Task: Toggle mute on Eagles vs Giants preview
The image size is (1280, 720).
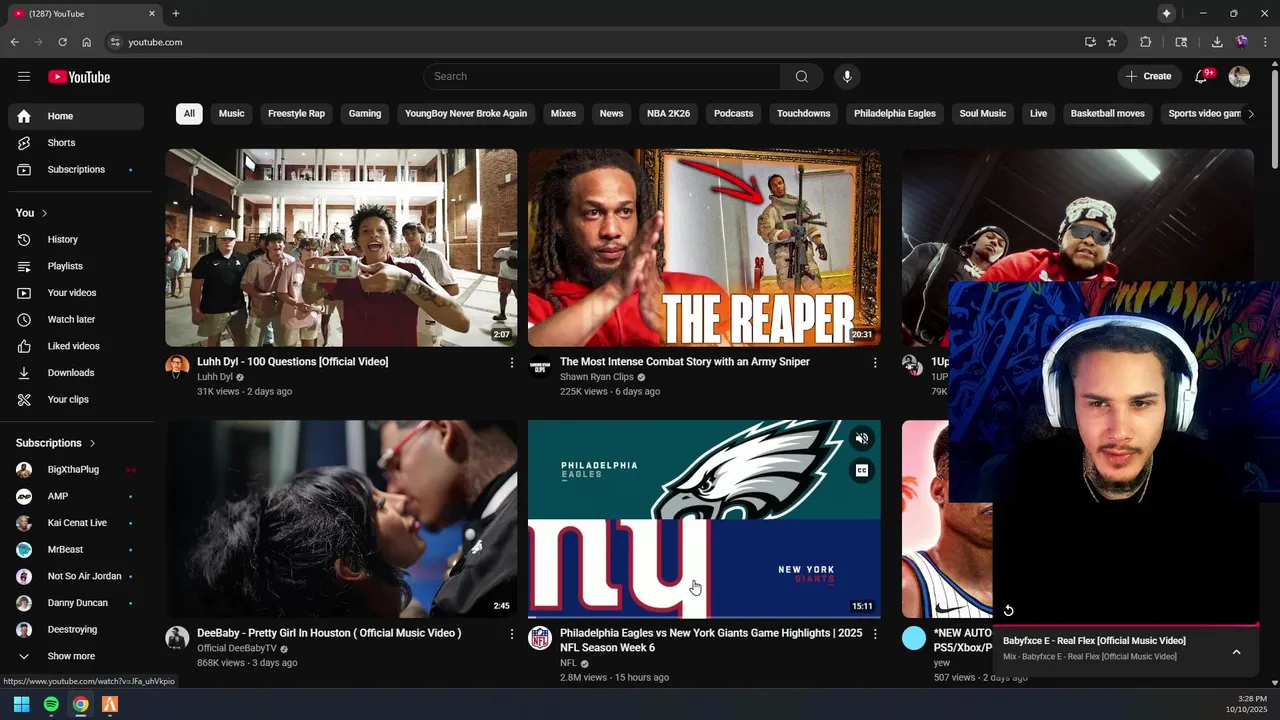Action: 861,438
